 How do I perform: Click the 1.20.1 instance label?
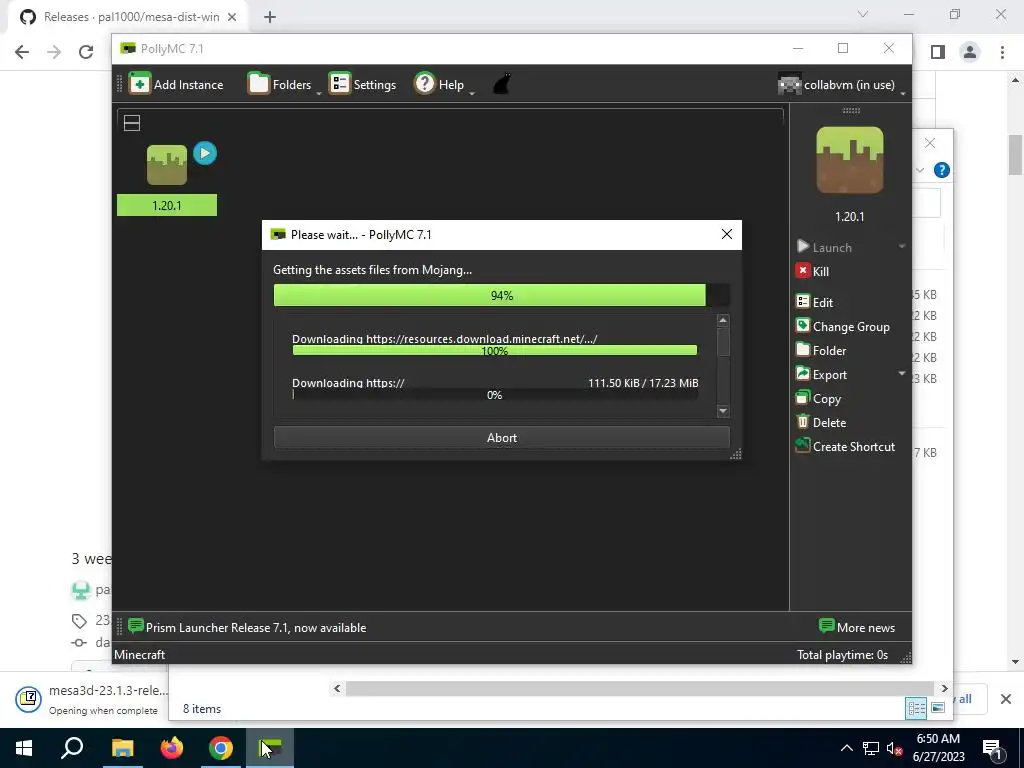pos(167,205)
